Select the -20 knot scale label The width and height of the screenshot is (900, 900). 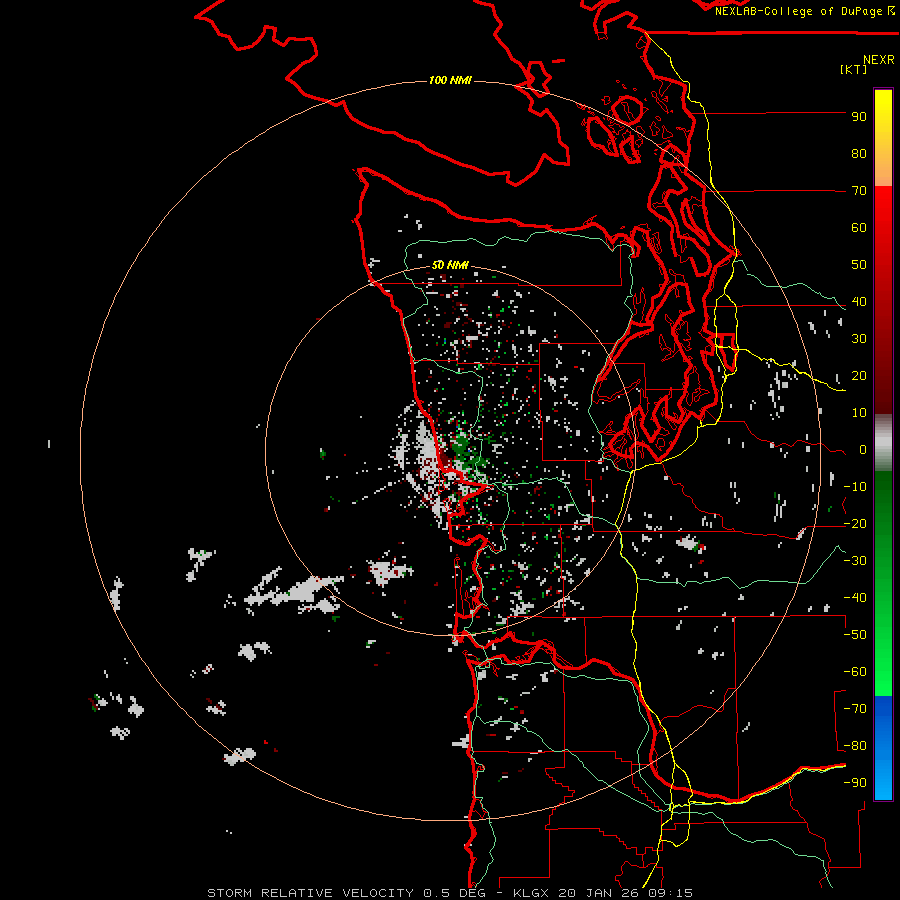pos(855,524)
